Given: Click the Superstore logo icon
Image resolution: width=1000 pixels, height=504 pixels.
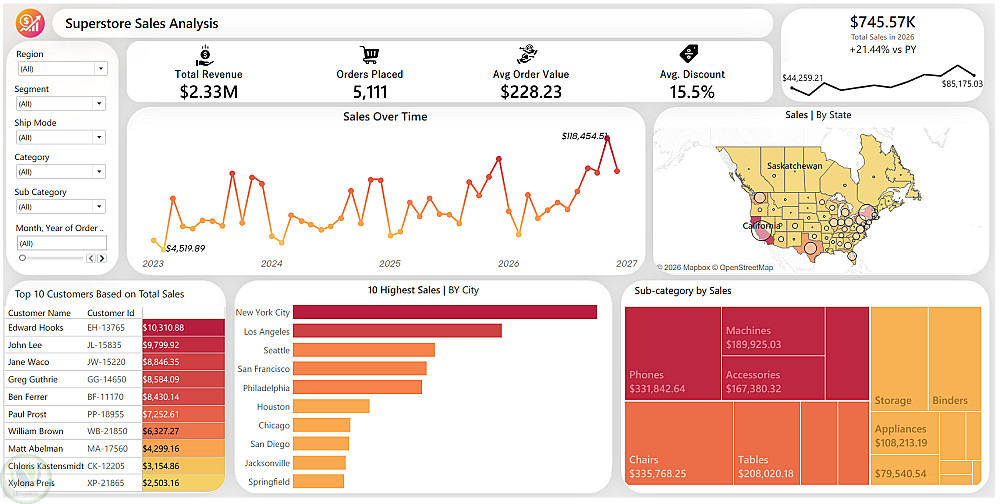Looking at the screenshot, I should (30, 24).
